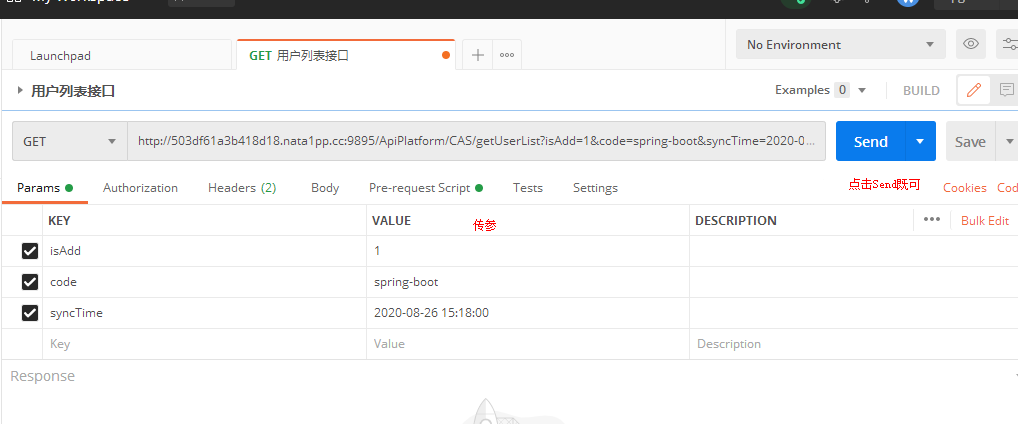Click the Send button
This screenshot has height=424, width=1018.
point(871,141)
